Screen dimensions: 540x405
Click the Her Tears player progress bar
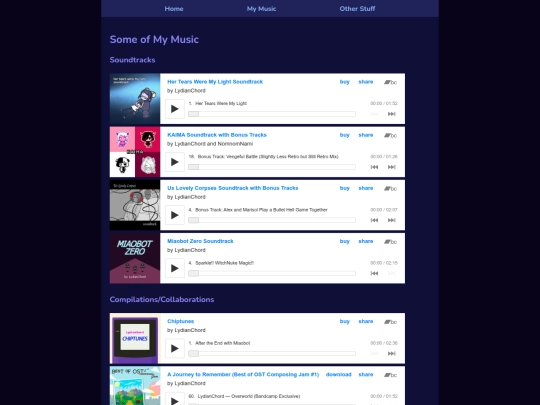coord(272,114)
